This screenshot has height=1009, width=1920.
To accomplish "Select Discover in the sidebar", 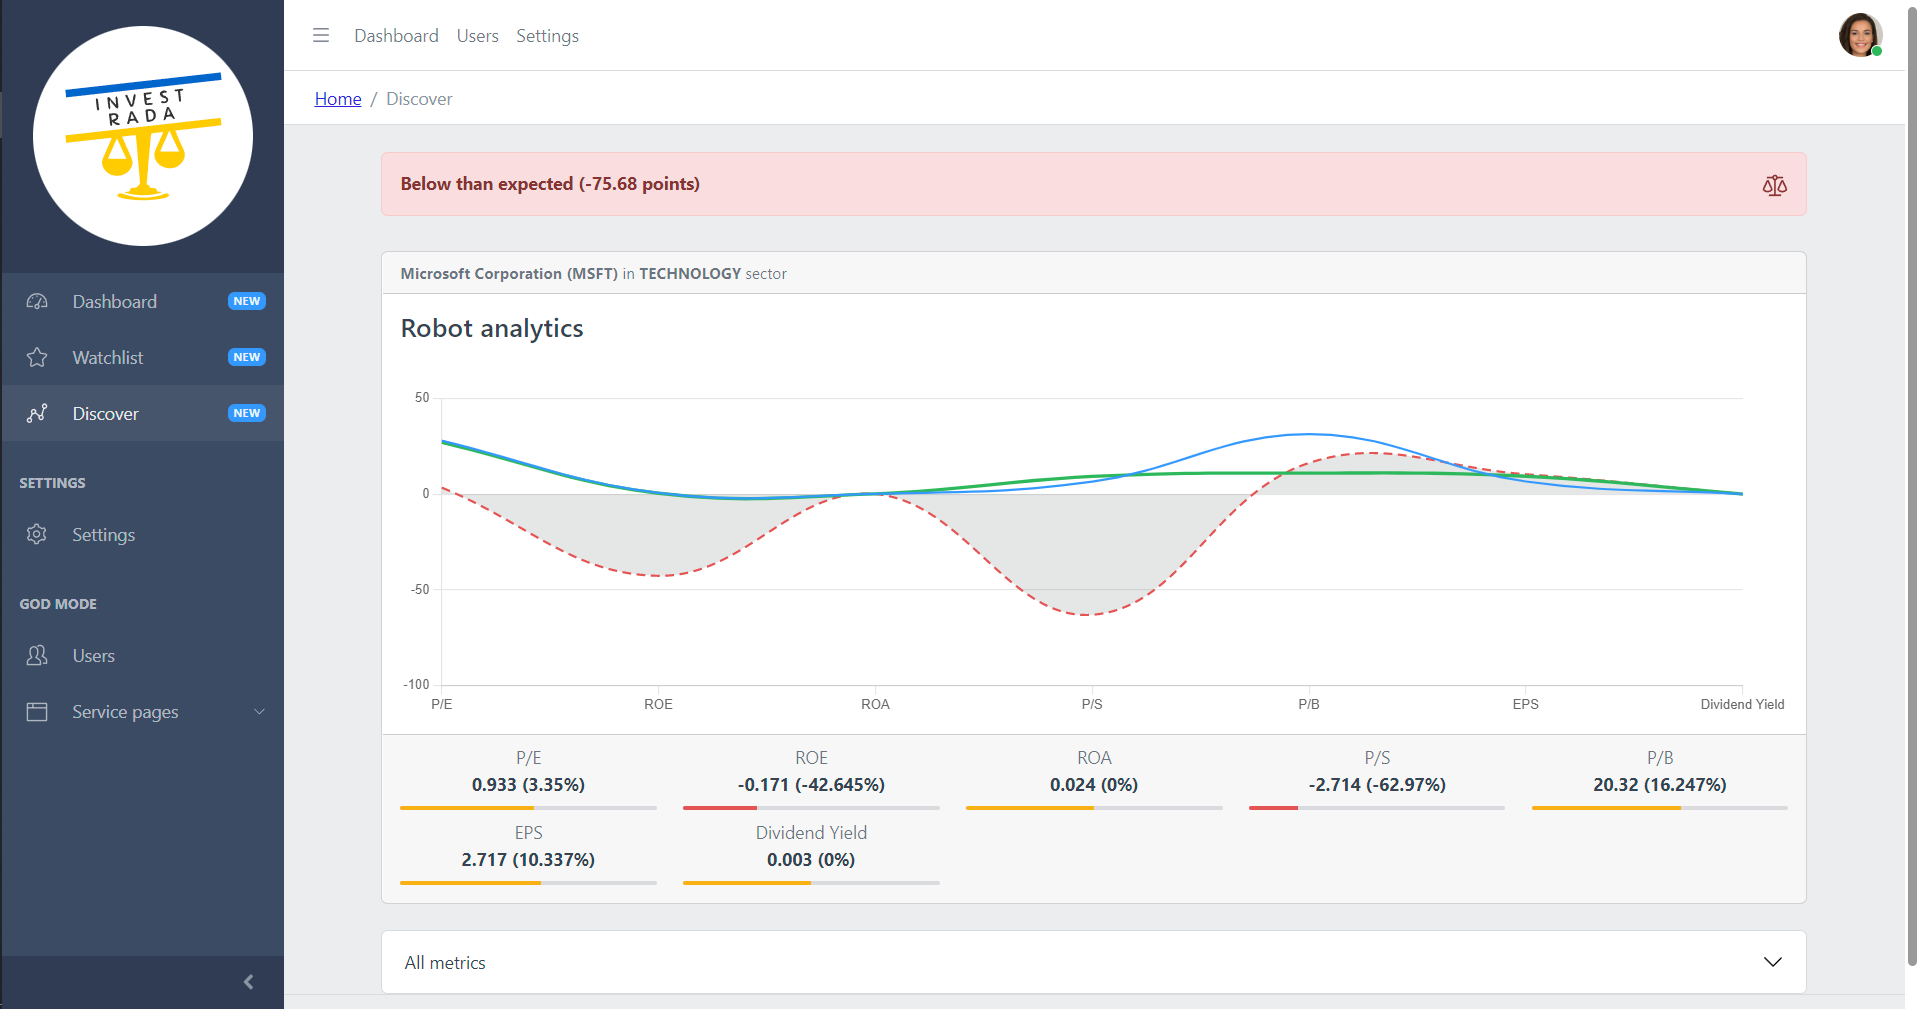I will (x=143, y=414).
